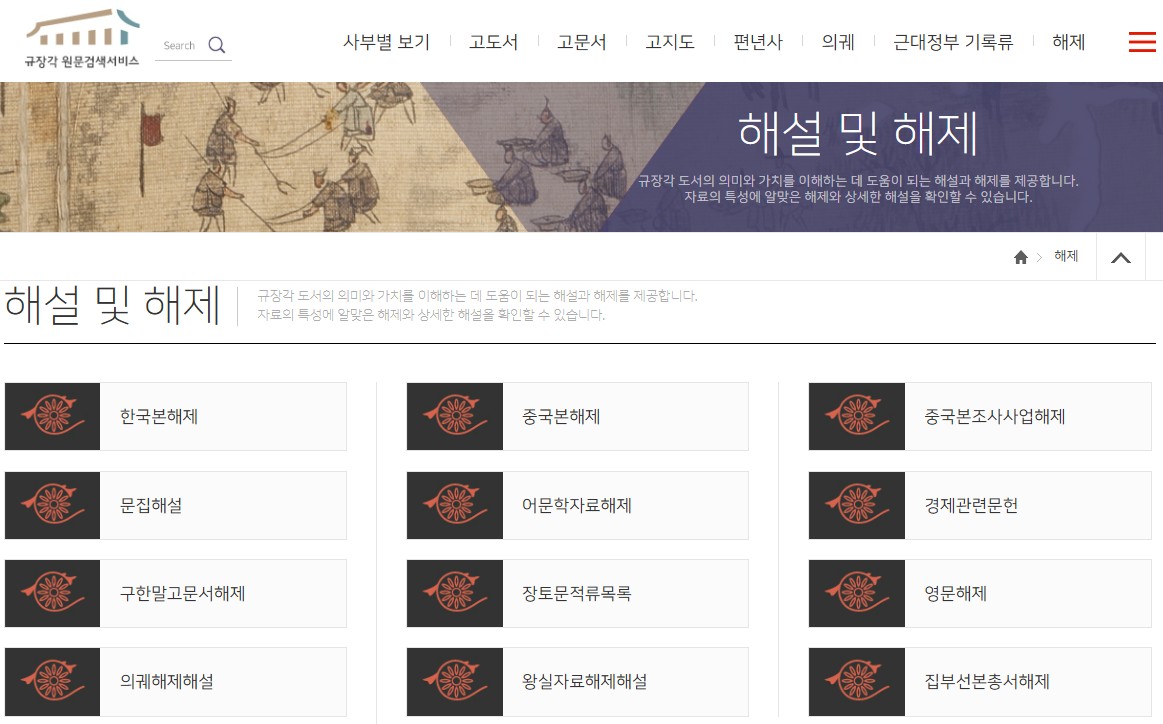The width and height of the screenshot is (1163, 724).
Task: Click the emblem icon beside 한국본해제
Action: click(x=53, y=416)
